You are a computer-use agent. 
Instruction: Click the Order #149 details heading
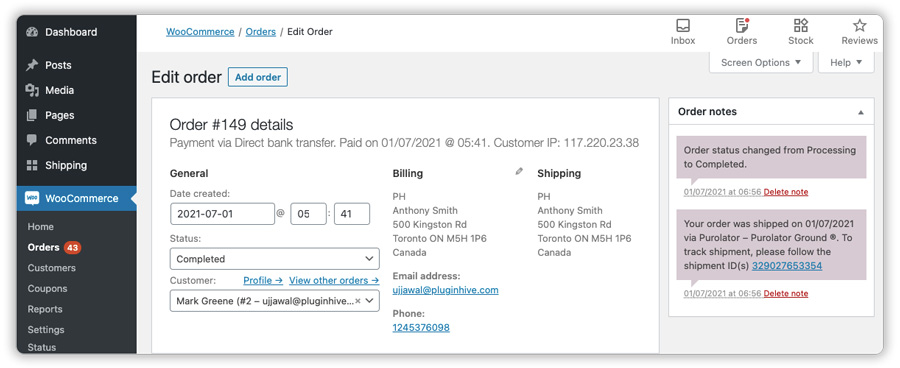pyautogui.click(x=231, y=125)
